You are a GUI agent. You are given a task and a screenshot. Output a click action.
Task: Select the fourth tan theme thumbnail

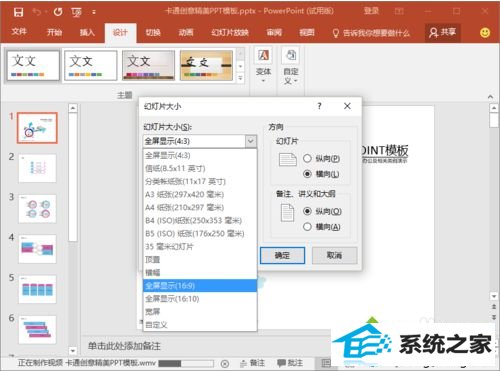tap(206, 65)
